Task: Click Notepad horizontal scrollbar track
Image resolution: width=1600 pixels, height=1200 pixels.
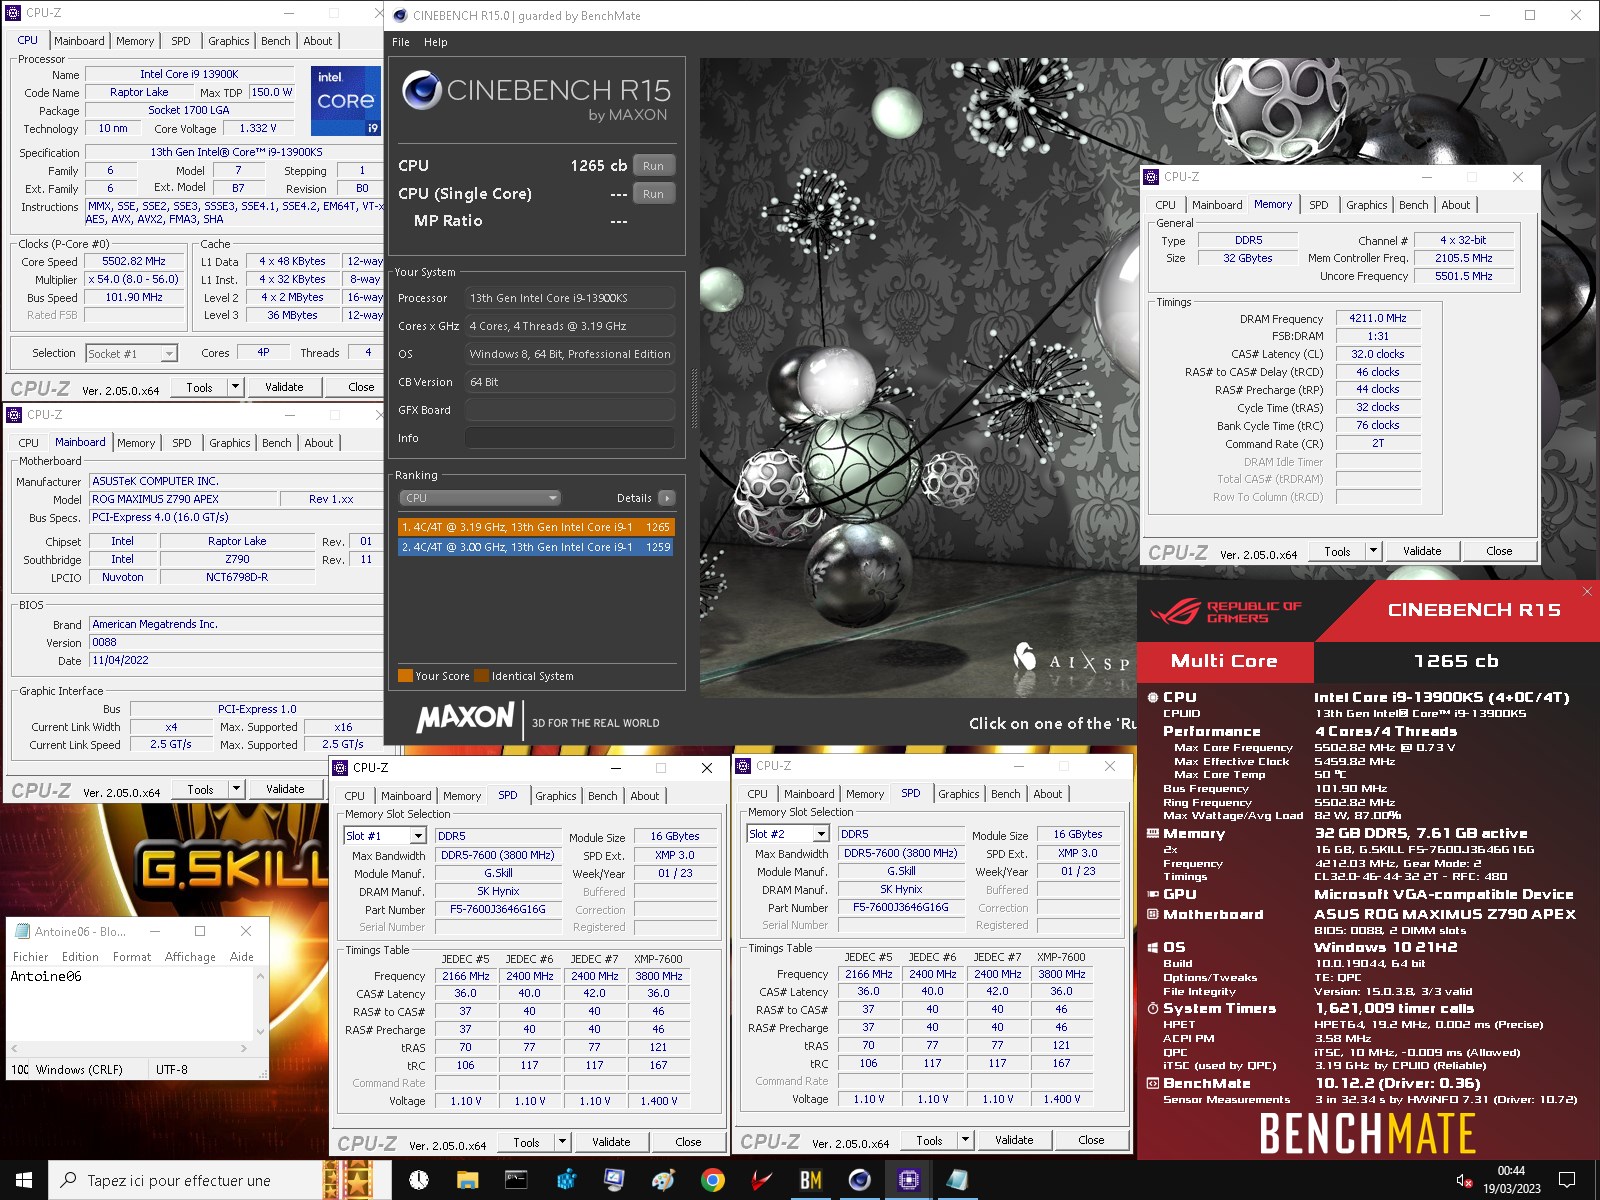Action: [x=130, y=1048]
